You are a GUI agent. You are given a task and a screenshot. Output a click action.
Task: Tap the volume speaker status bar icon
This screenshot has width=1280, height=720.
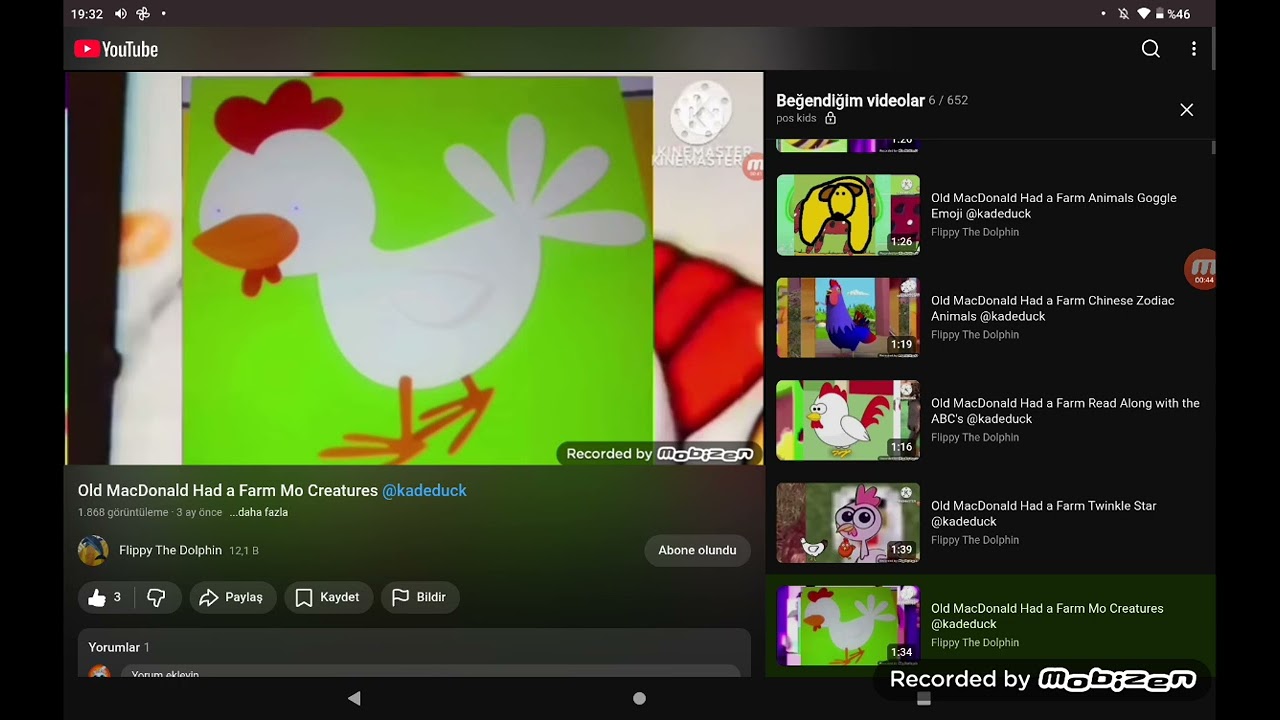[x=121, y=14]
